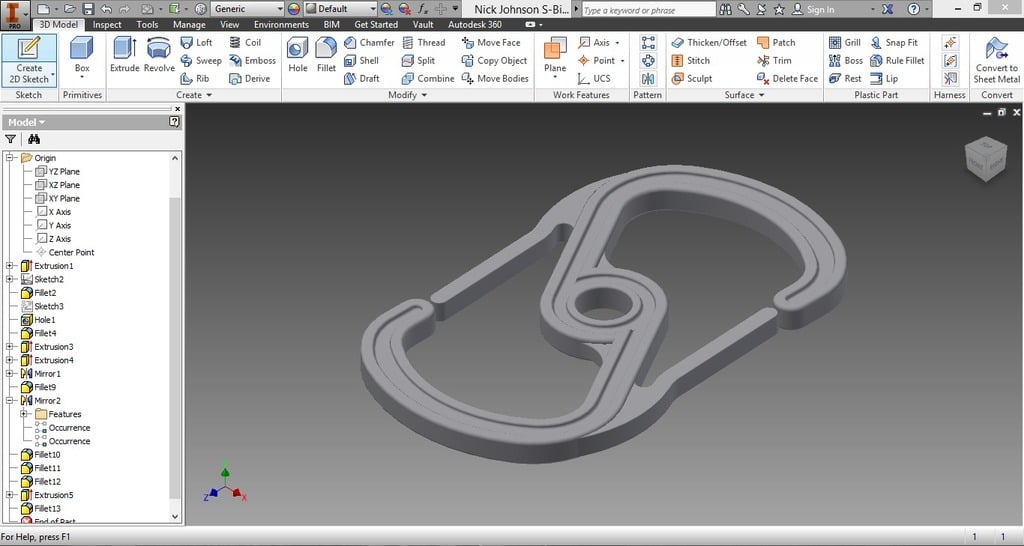
Task: Switch to the Tools ribbon tab
Action: [147, 24]
